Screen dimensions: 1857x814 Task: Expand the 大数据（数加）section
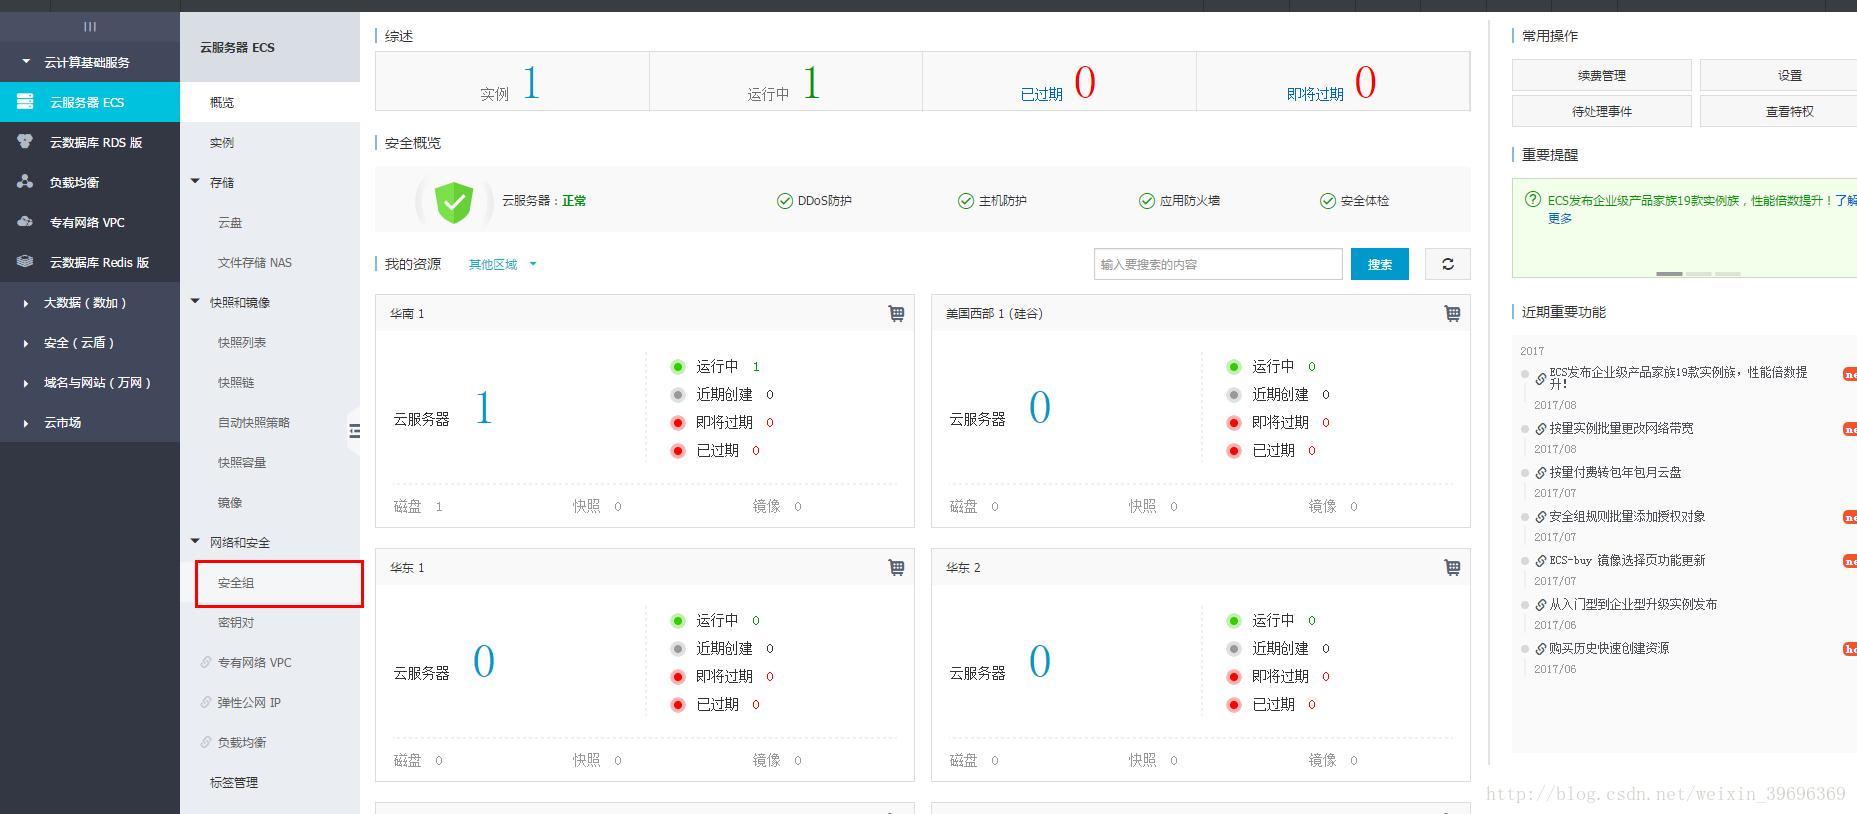tap(26, 303)
